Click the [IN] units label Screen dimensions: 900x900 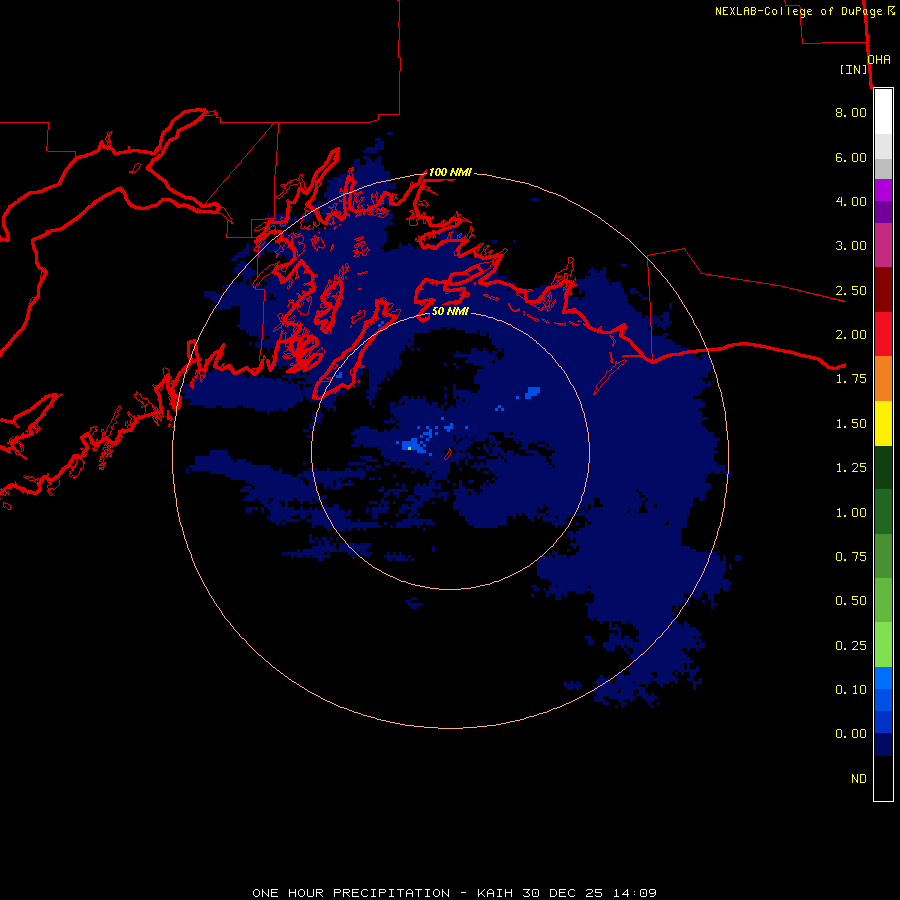pyautogui.click(x=854, y=69)
